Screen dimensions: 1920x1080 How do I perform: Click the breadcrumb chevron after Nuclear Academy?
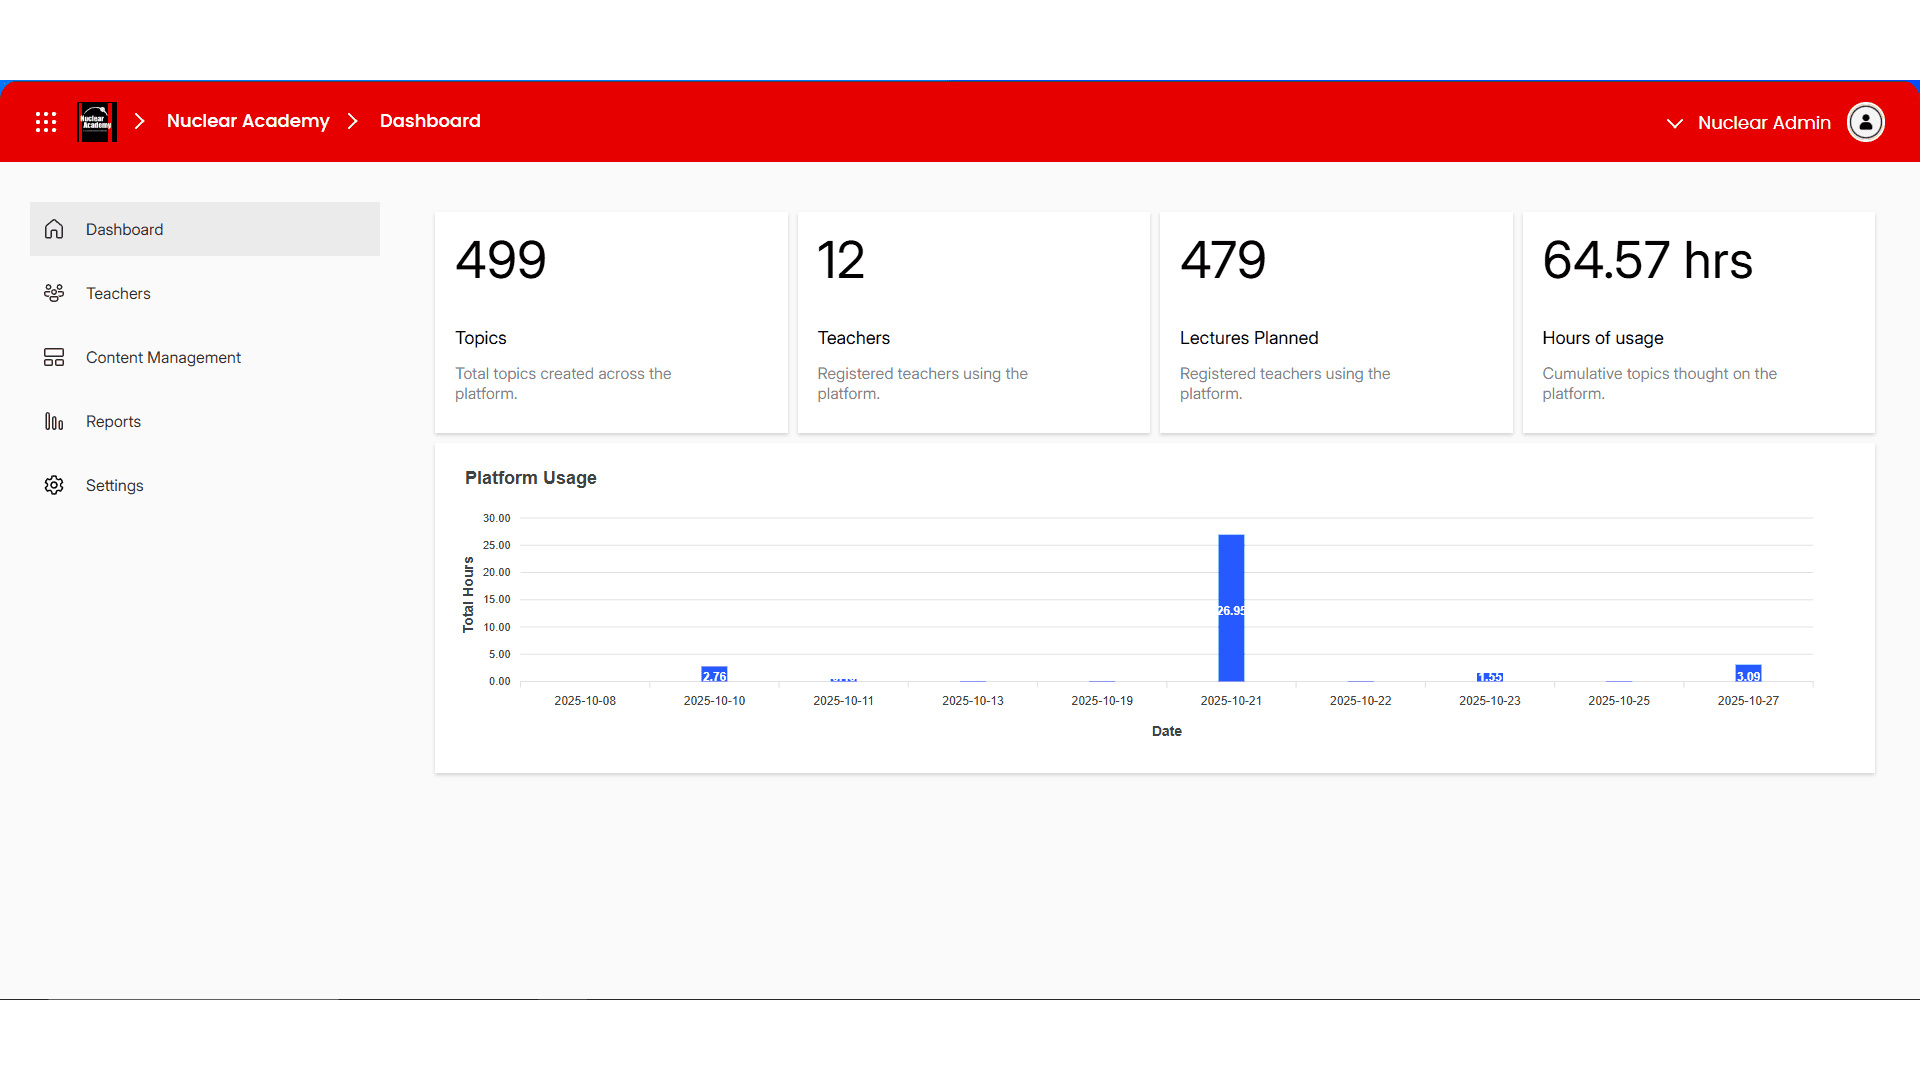(352, 121)
